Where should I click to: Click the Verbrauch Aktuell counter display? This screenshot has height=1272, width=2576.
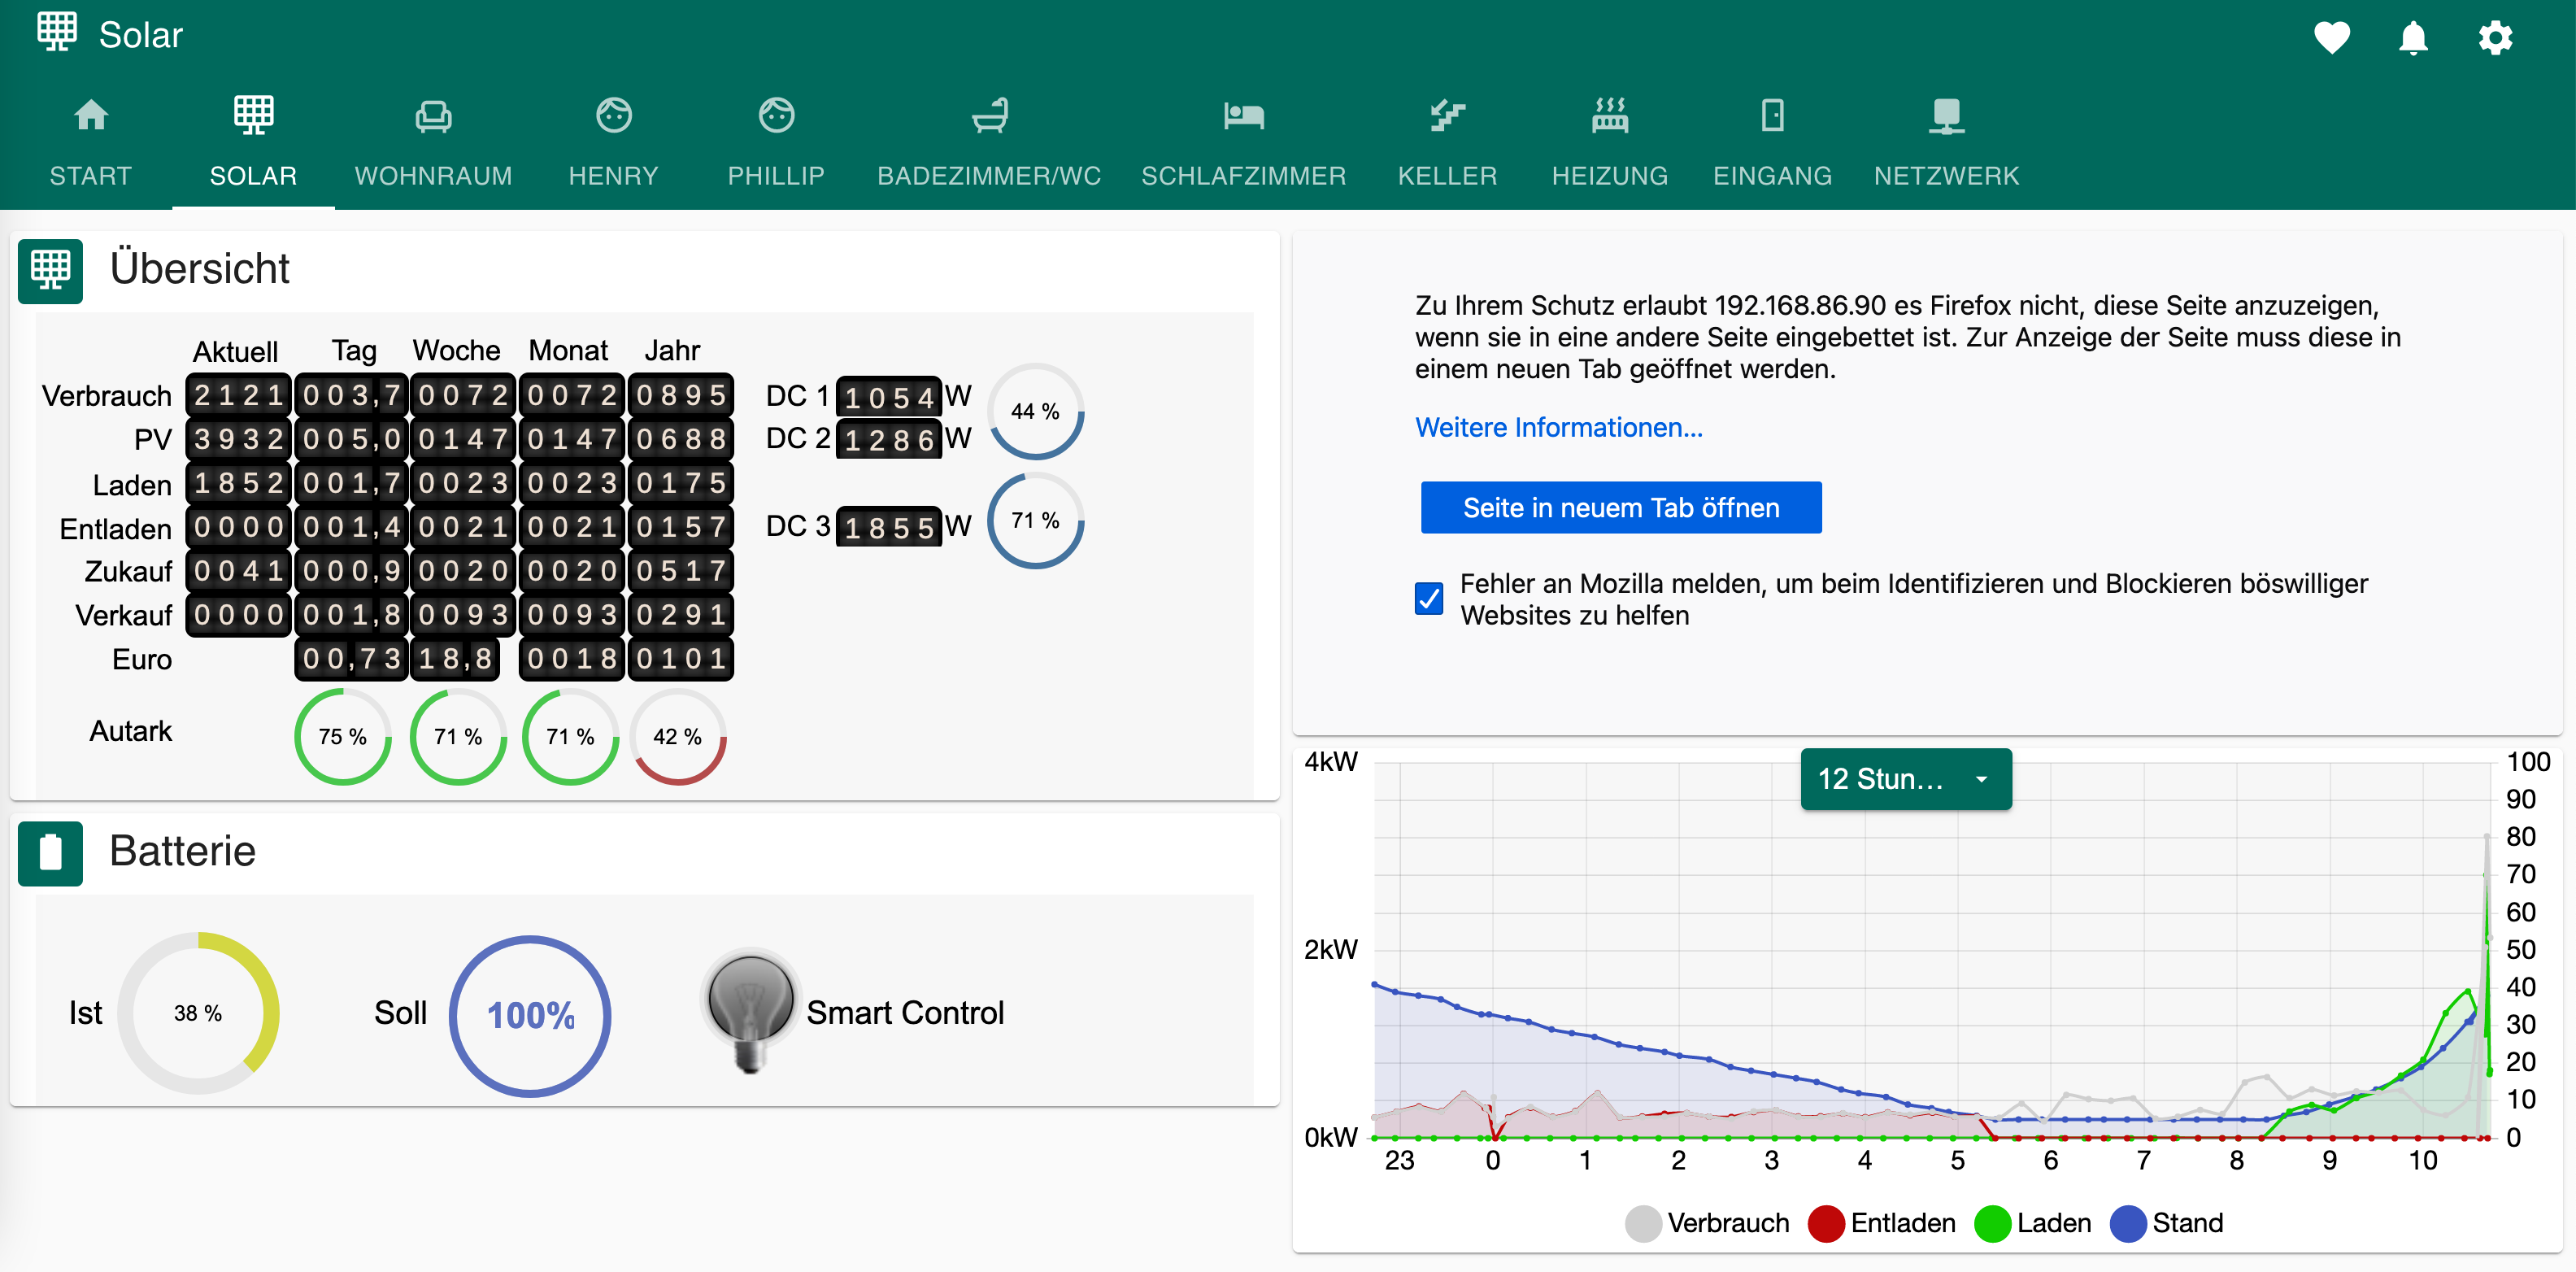tap(237, 395)
